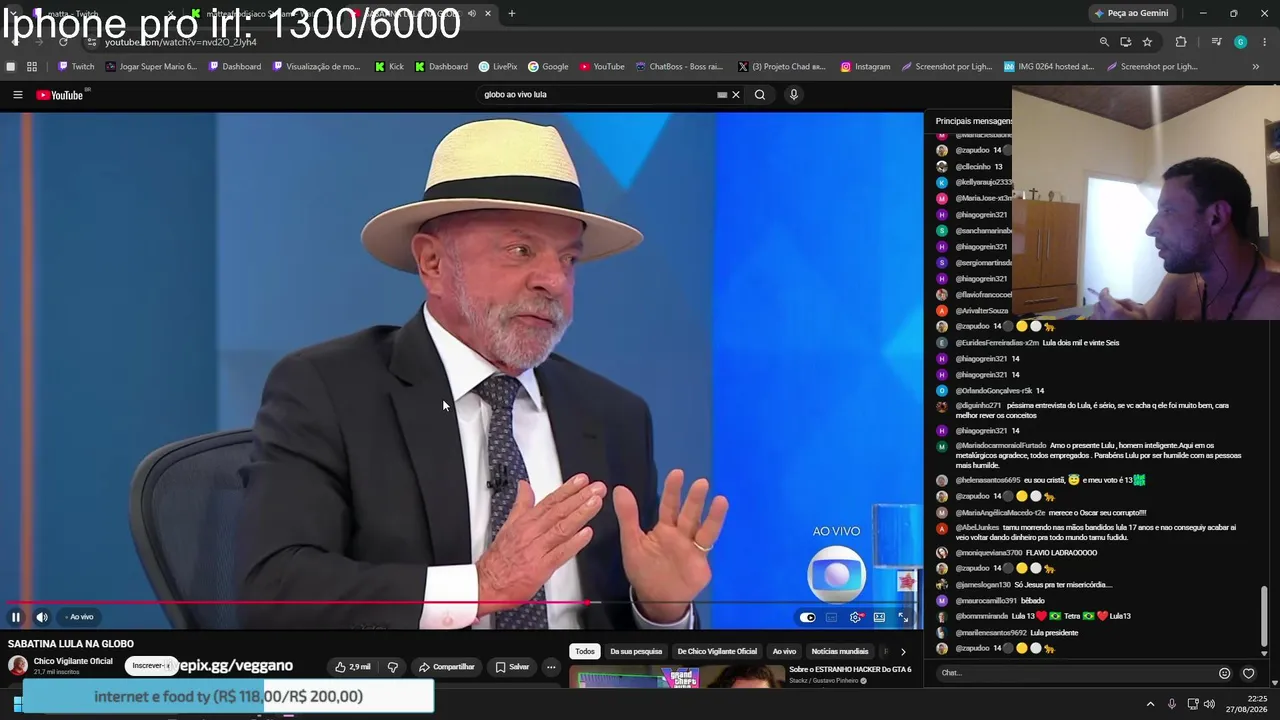Select the Notícias mundiais chip

pyautogui.click(x=840, y=651)
